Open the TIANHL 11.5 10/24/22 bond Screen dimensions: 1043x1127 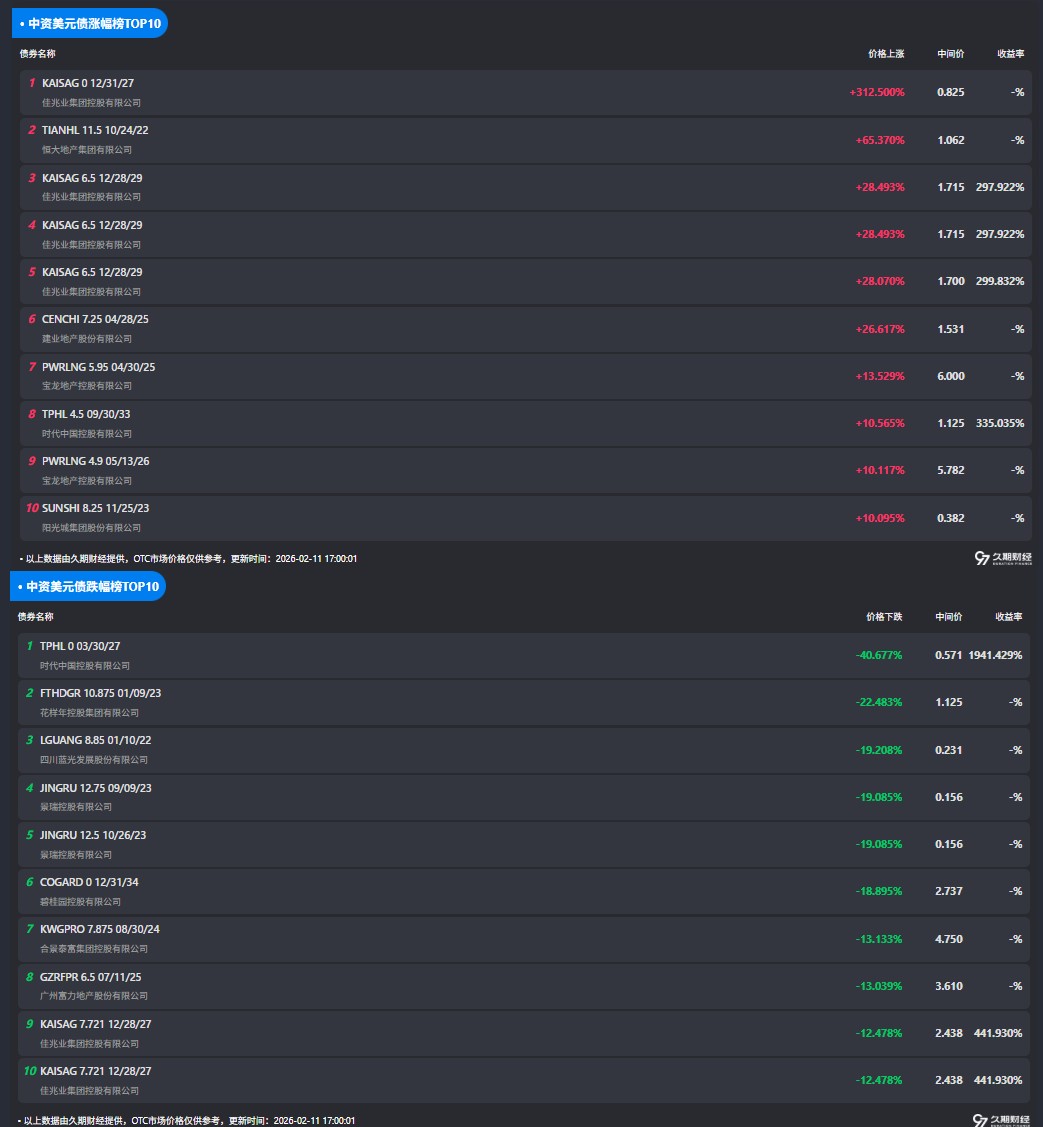tap(95, 130)
